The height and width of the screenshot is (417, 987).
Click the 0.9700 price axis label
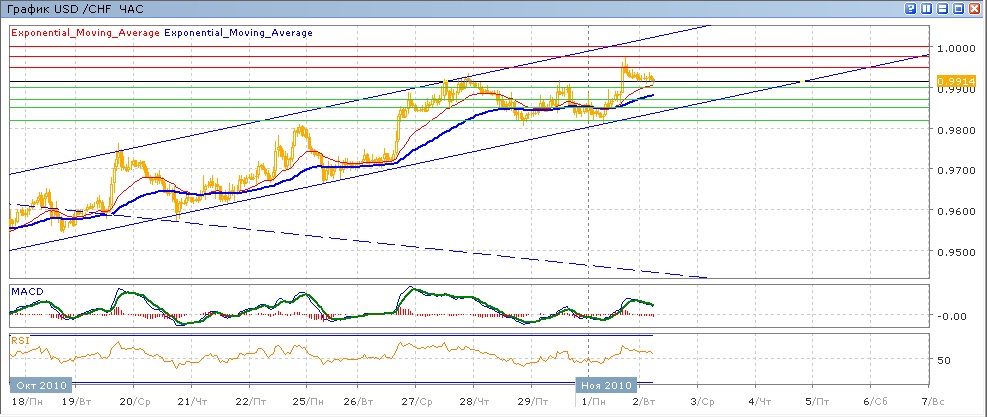tap(956, 171)
